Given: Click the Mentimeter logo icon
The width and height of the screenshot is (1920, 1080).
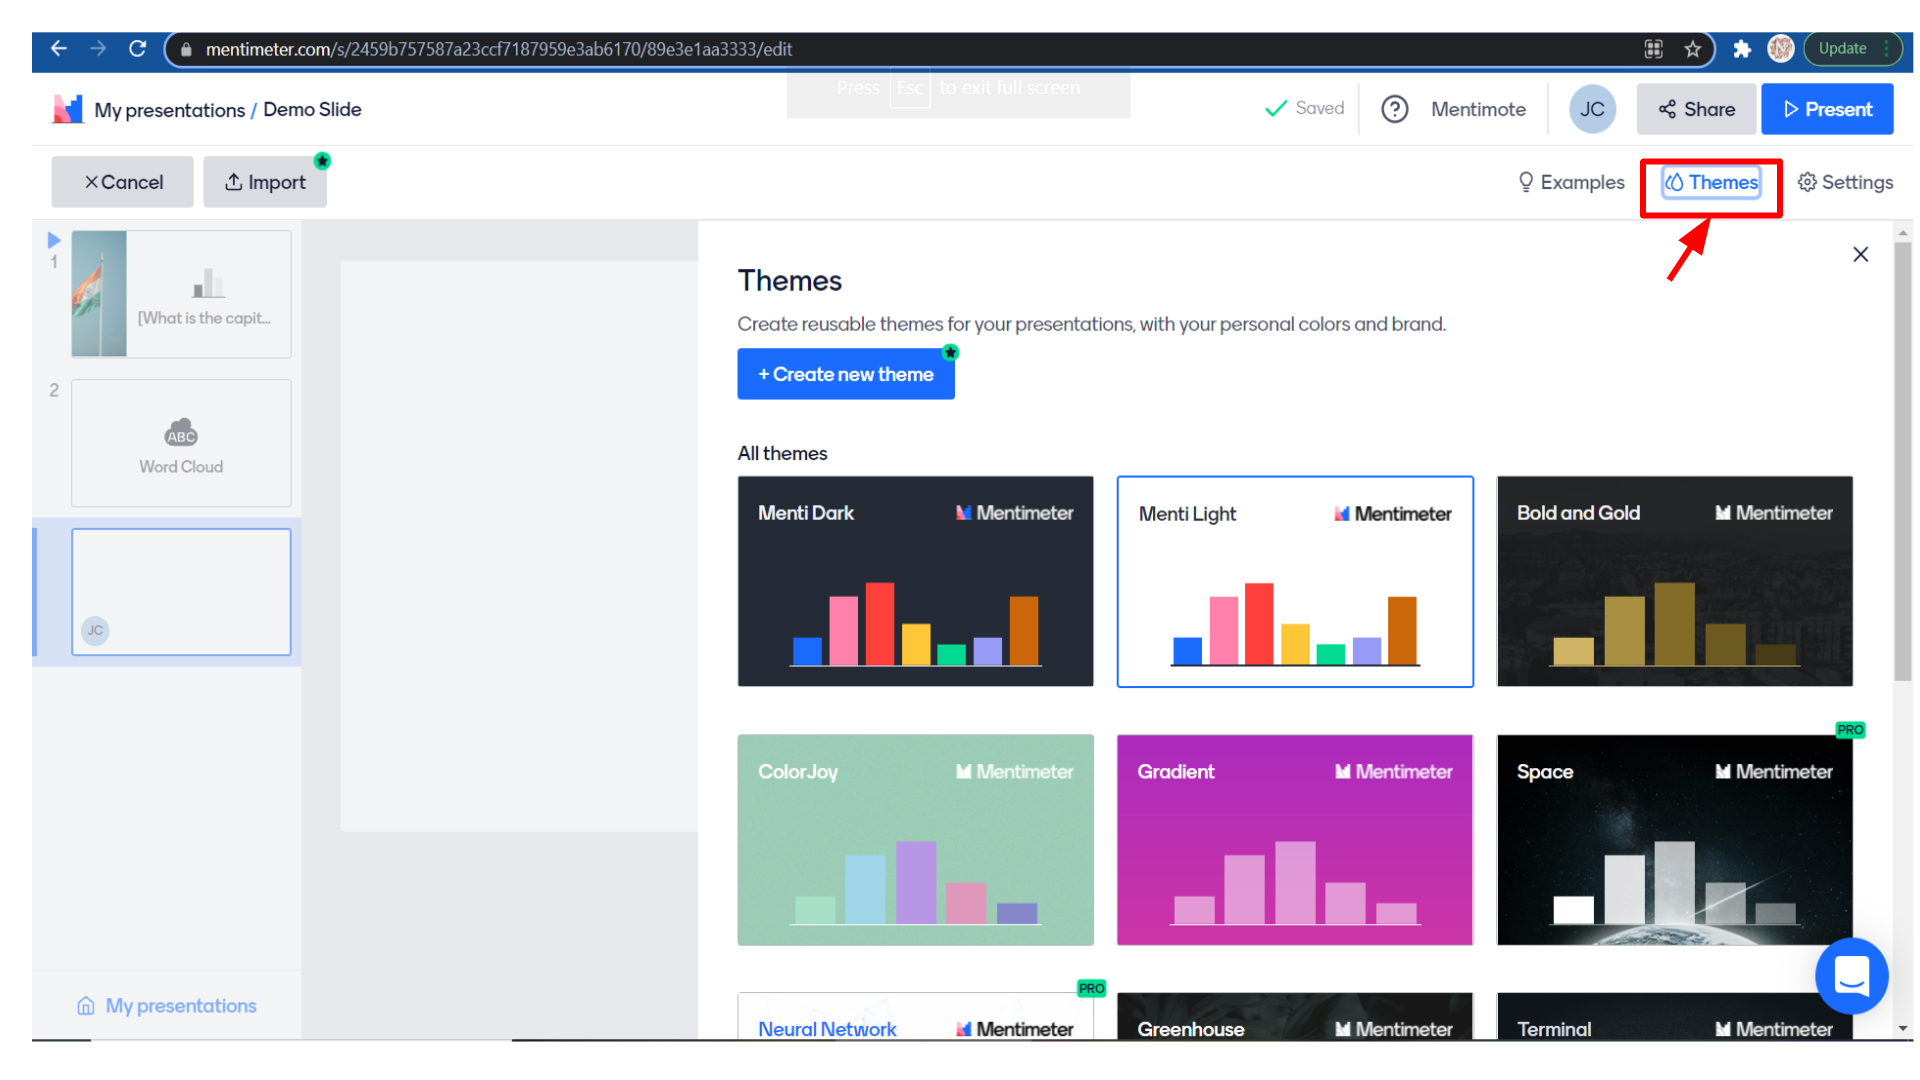Looking at the screenshot, I should pos(67,109).
